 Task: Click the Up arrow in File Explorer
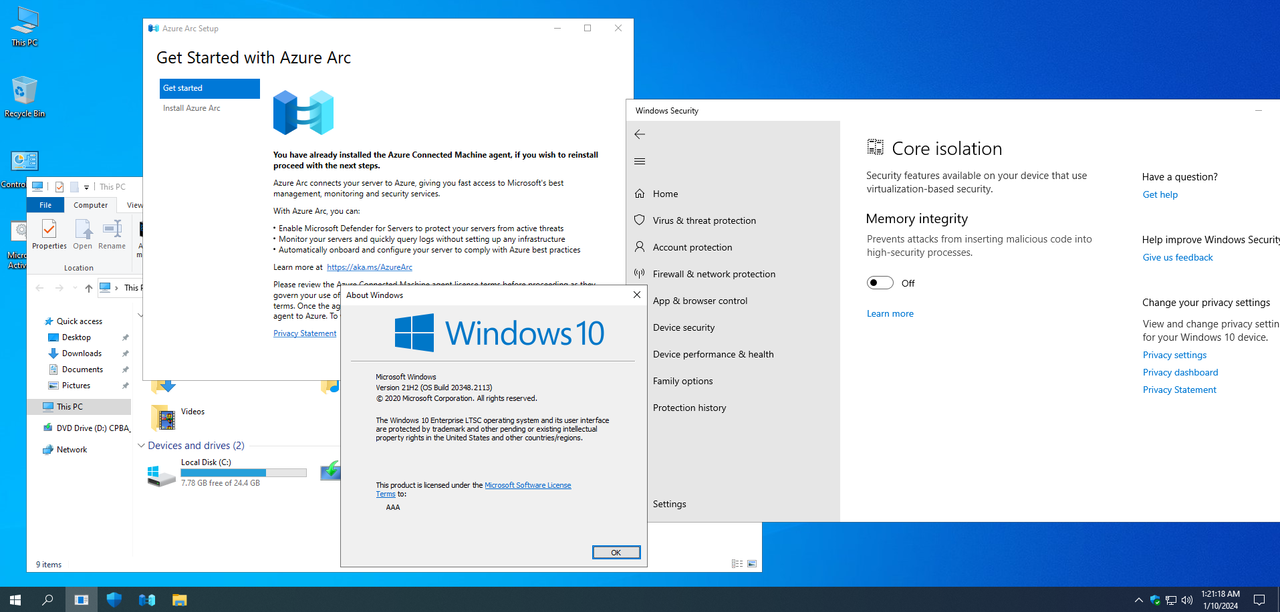pos(89,288)
